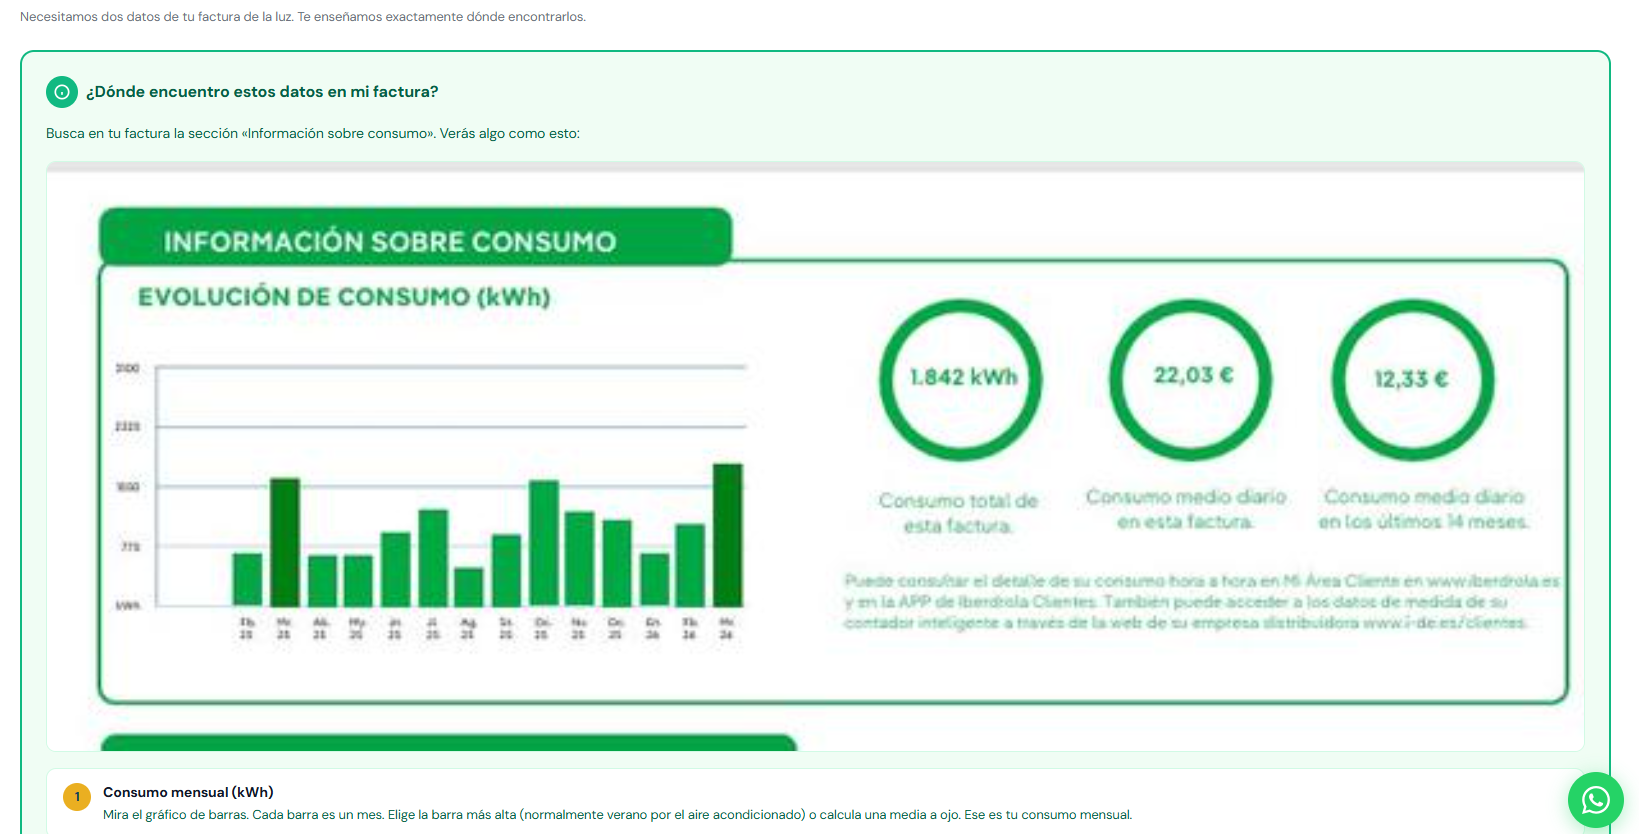Screen dimensions: 1639x834
Task: Click the dark green second bar in the chart
Action: (285, 542)
